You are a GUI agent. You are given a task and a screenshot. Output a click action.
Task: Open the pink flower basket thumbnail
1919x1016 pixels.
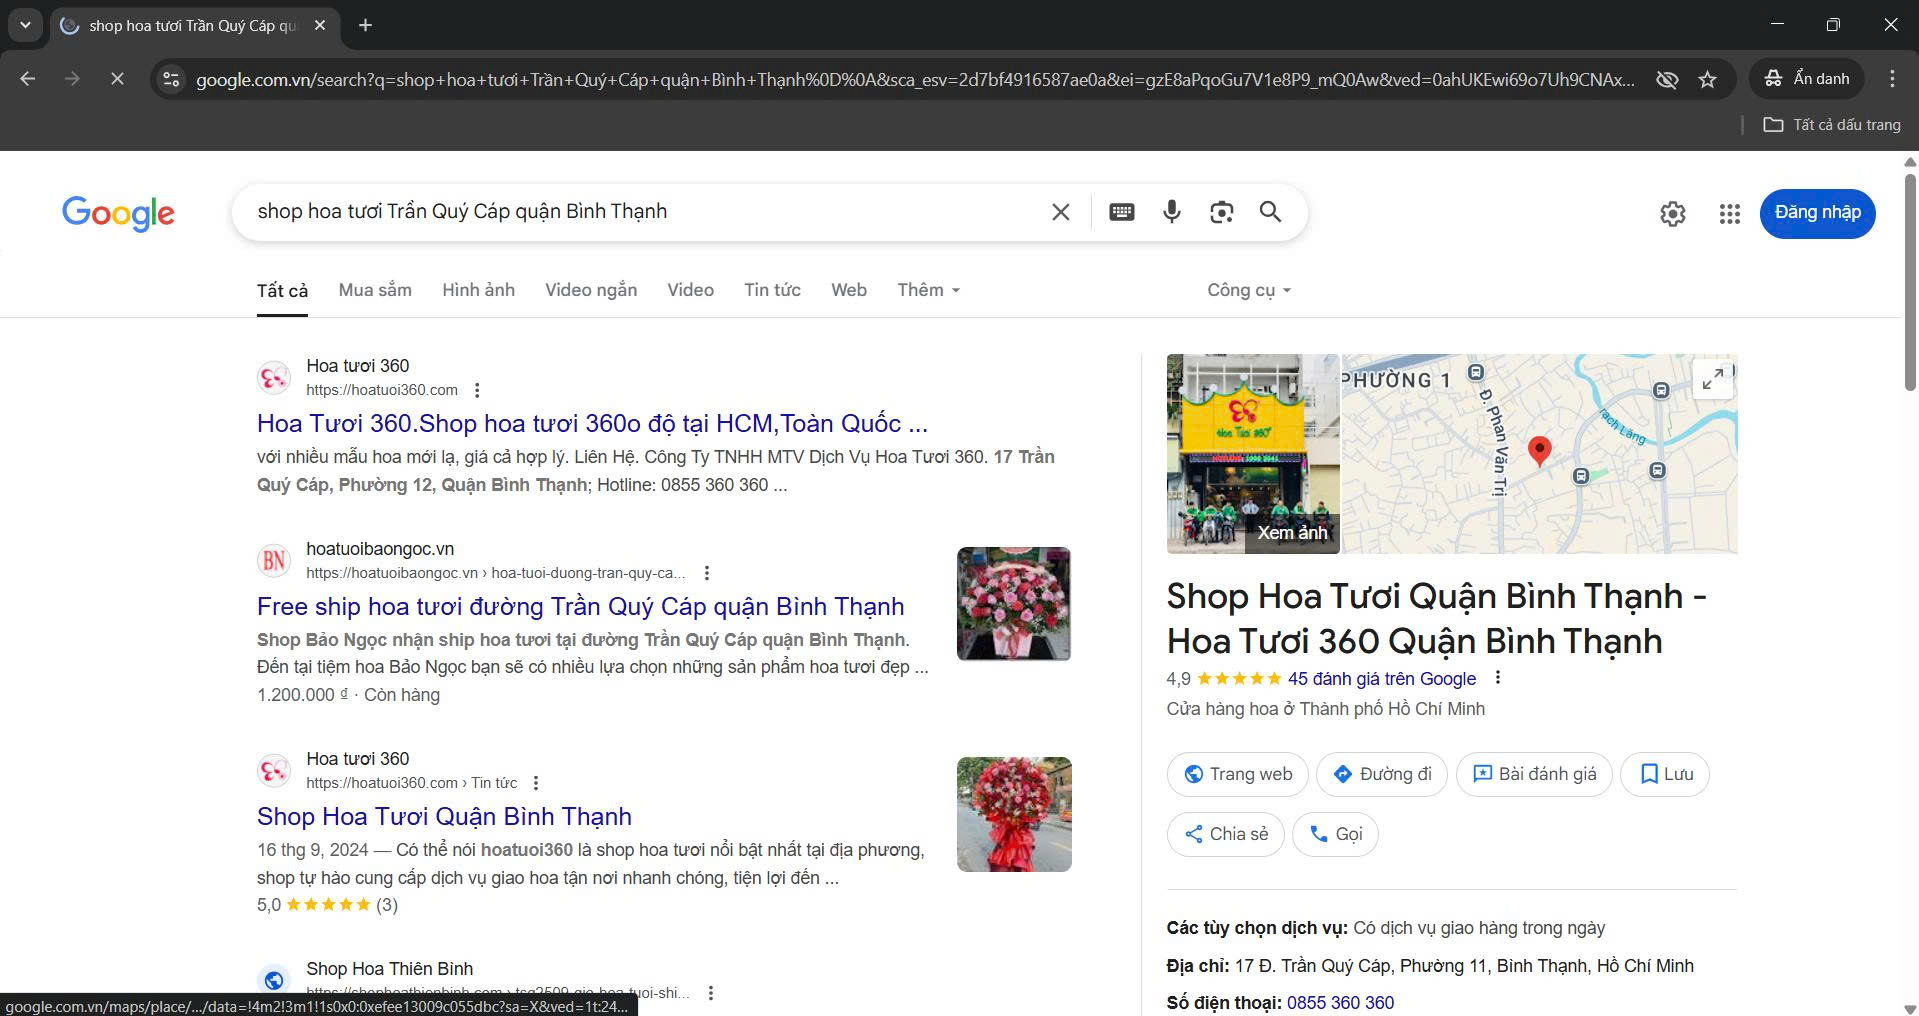[1014, 604]
